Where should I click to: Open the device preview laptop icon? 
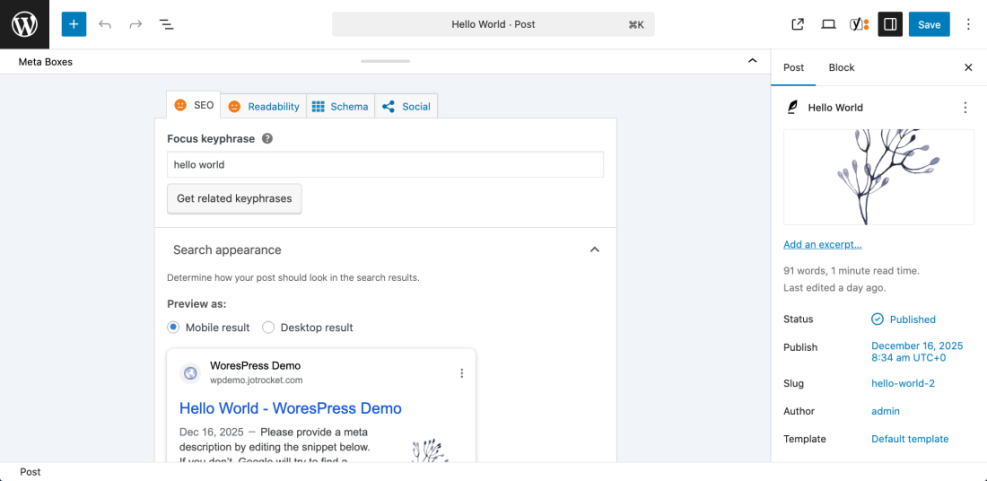pos(828,25)
